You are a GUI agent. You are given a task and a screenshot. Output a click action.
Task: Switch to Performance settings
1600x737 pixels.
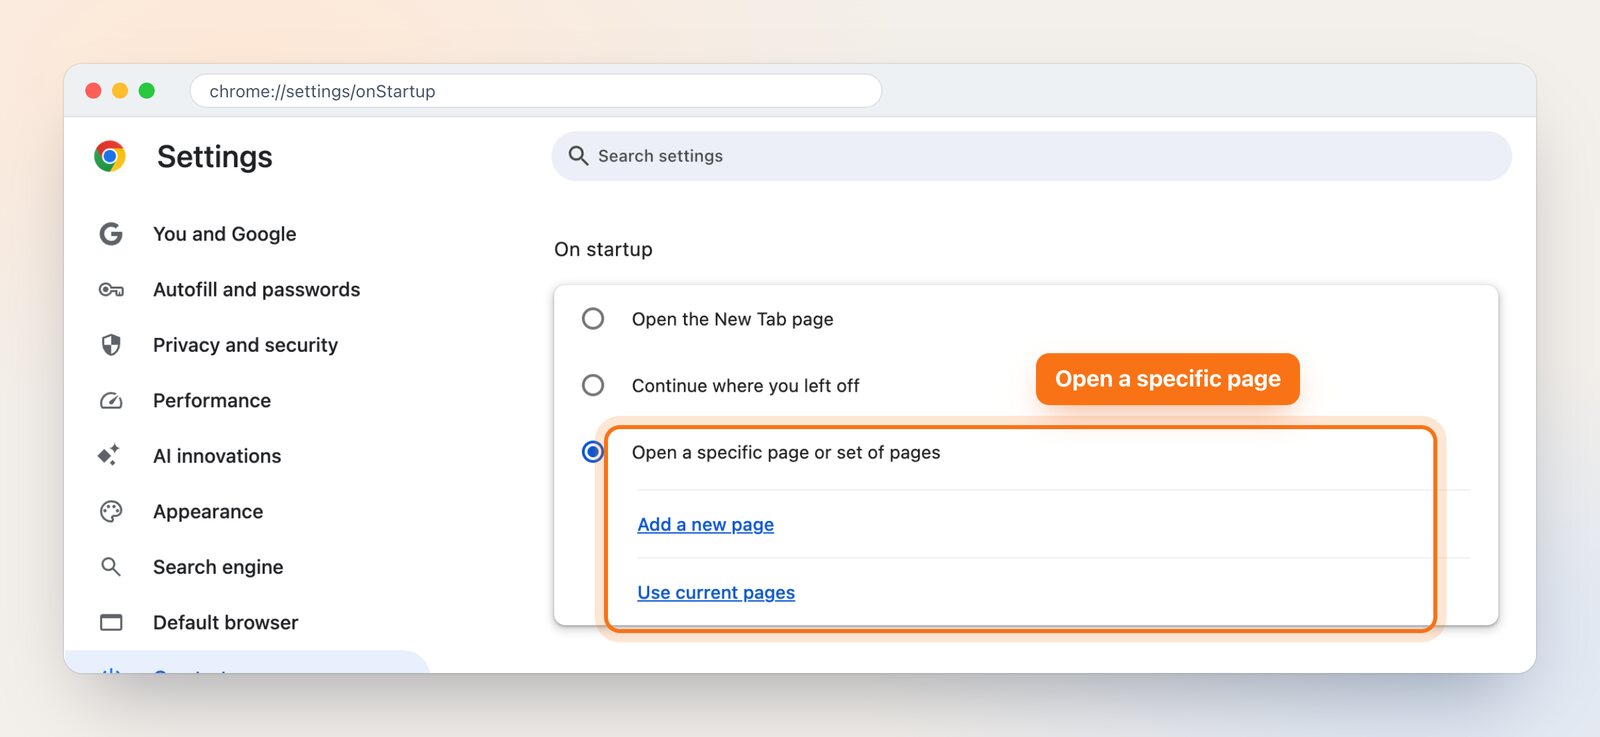pyautogui.click(x=212, y=401)
